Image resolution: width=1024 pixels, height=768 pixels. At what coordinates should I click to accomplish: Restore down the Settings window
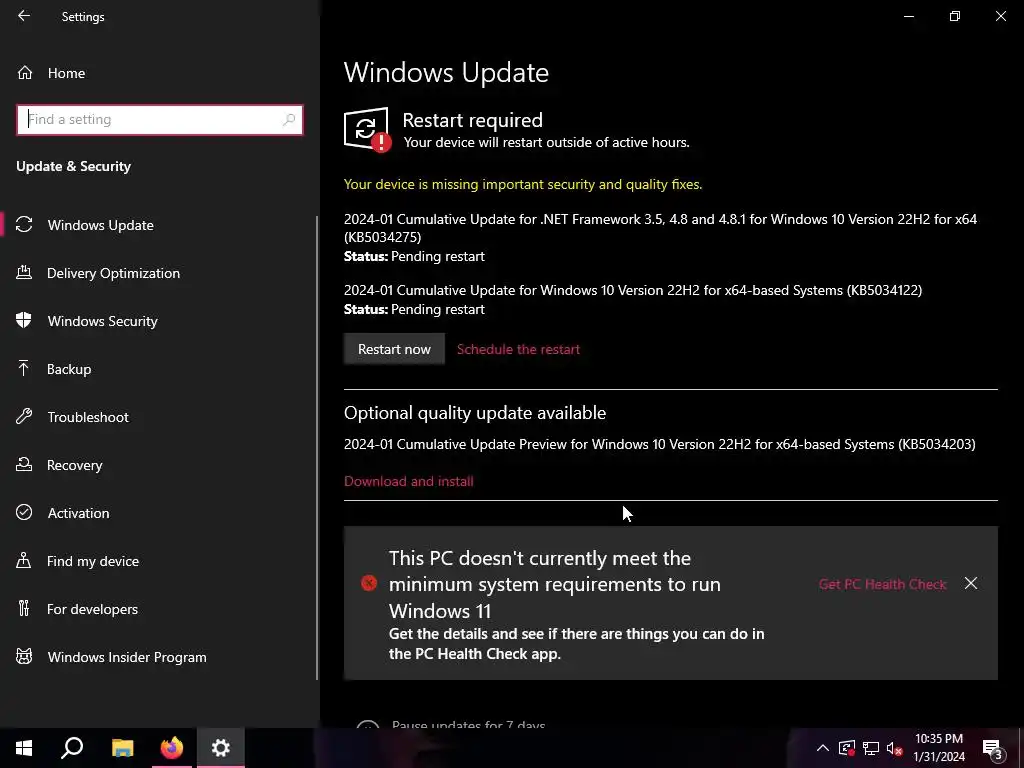(955, 16)
